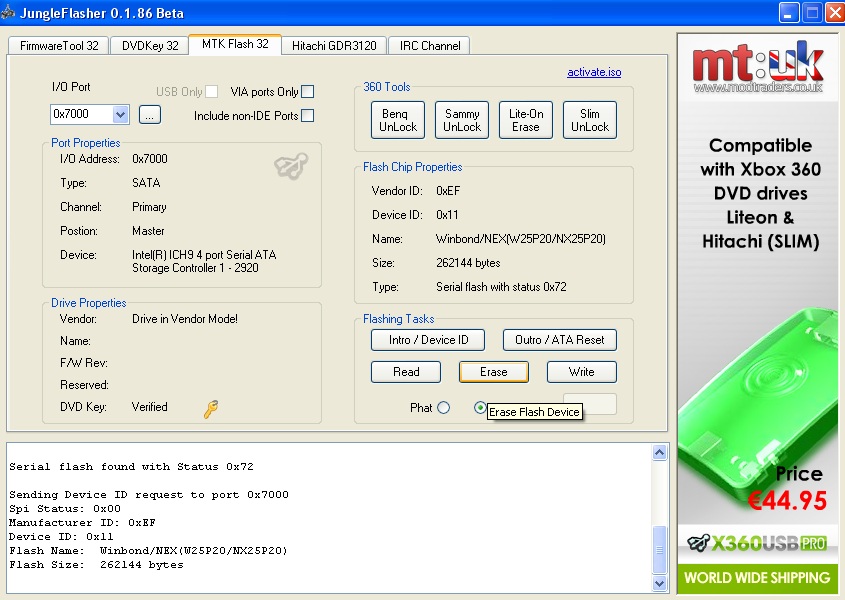Click the Device ID value 0x11

pos(447,215)
